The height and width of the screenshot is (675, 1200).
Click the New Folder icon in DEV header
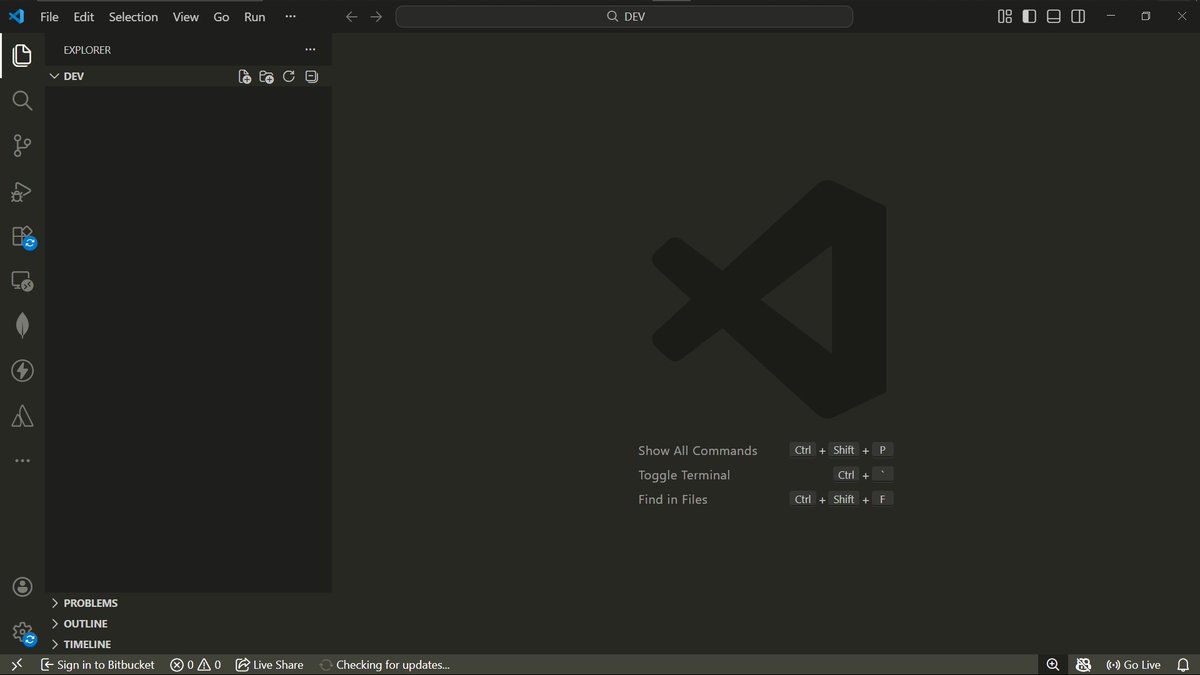(x=266, y=77)
